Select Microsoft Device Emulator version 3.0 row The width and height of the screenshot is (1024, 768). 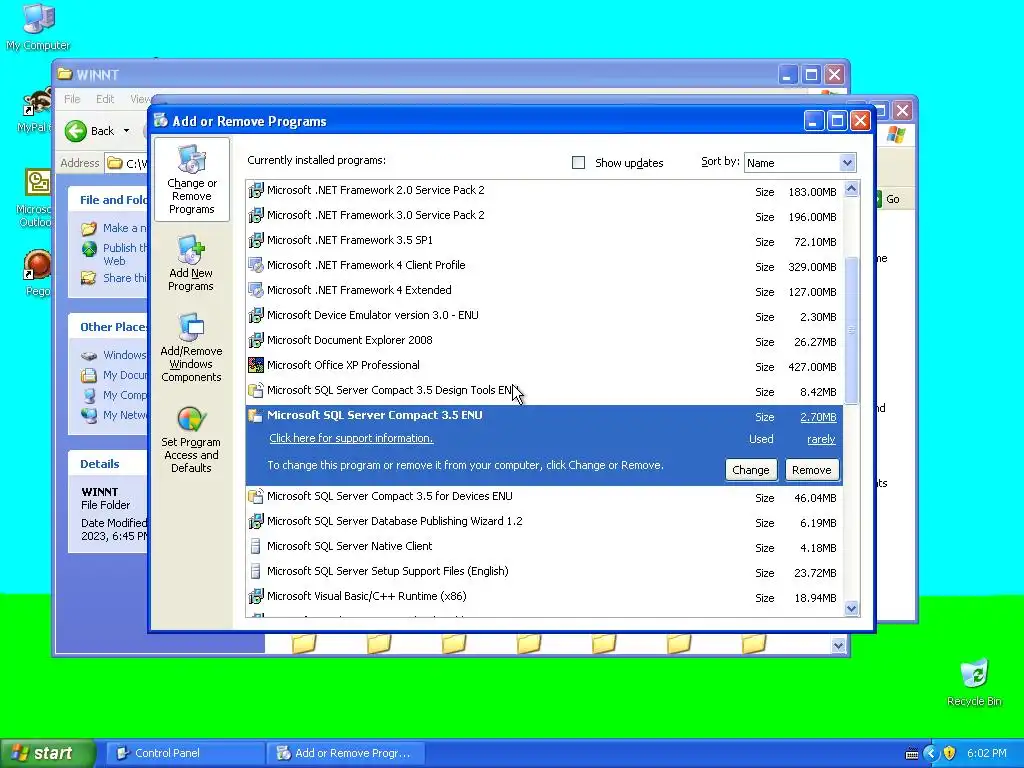544,315
